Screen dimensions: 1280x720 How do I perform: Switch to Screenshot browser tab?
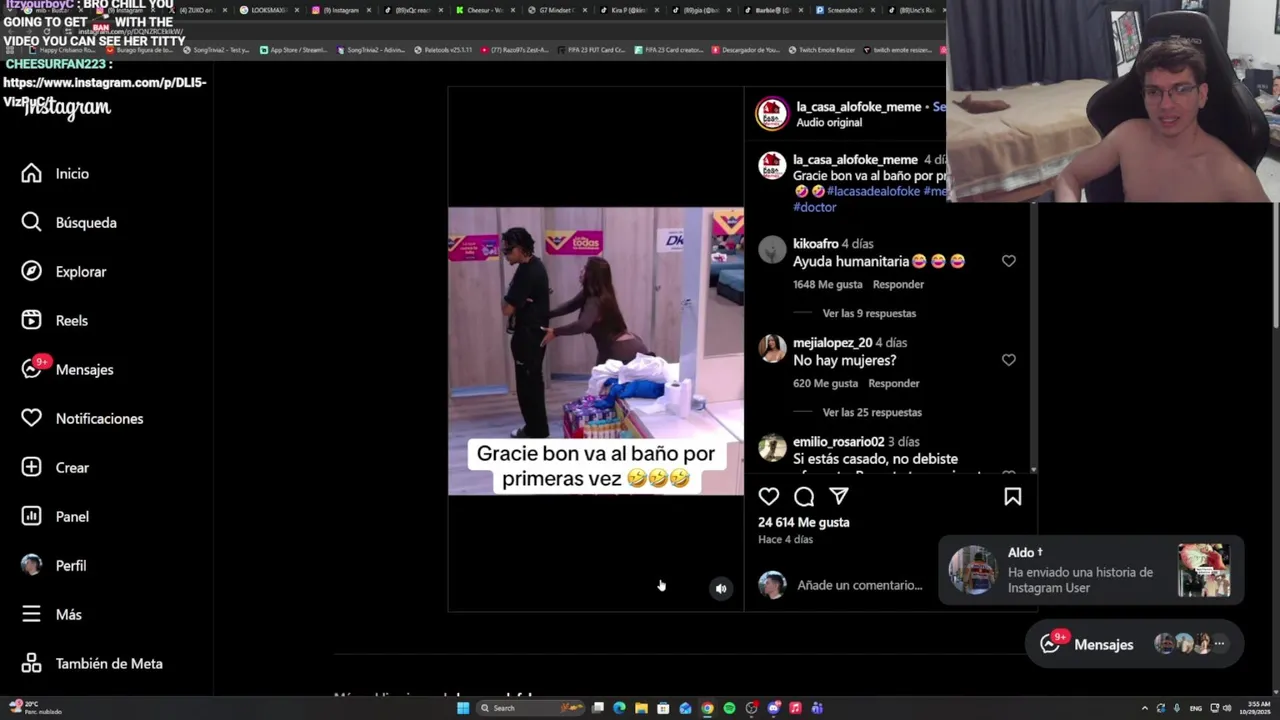pos(844,10)
